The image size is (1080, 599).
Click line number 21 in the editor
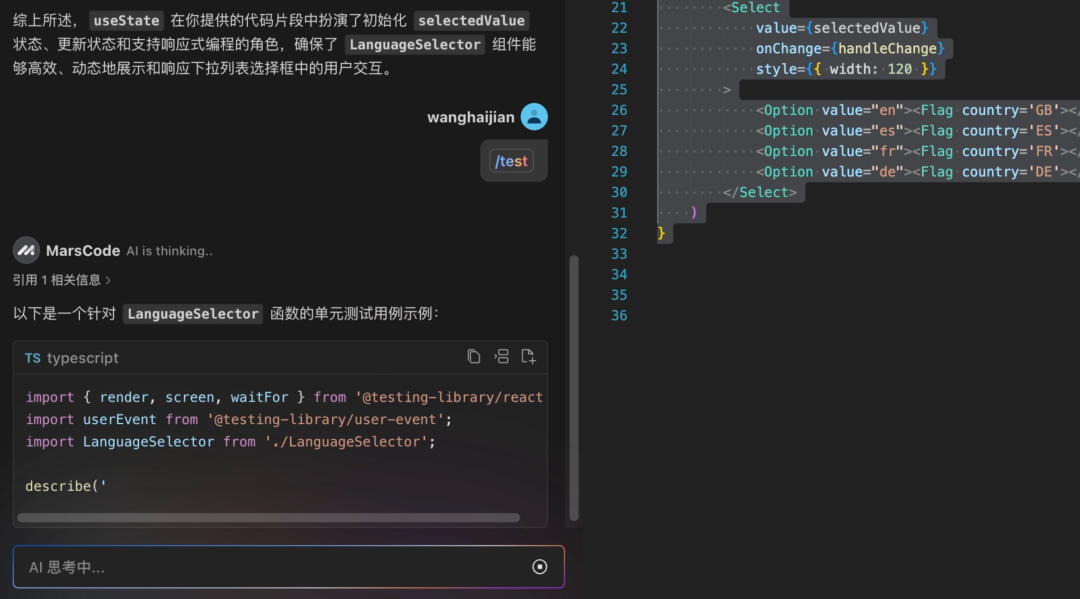click(618, 7)
